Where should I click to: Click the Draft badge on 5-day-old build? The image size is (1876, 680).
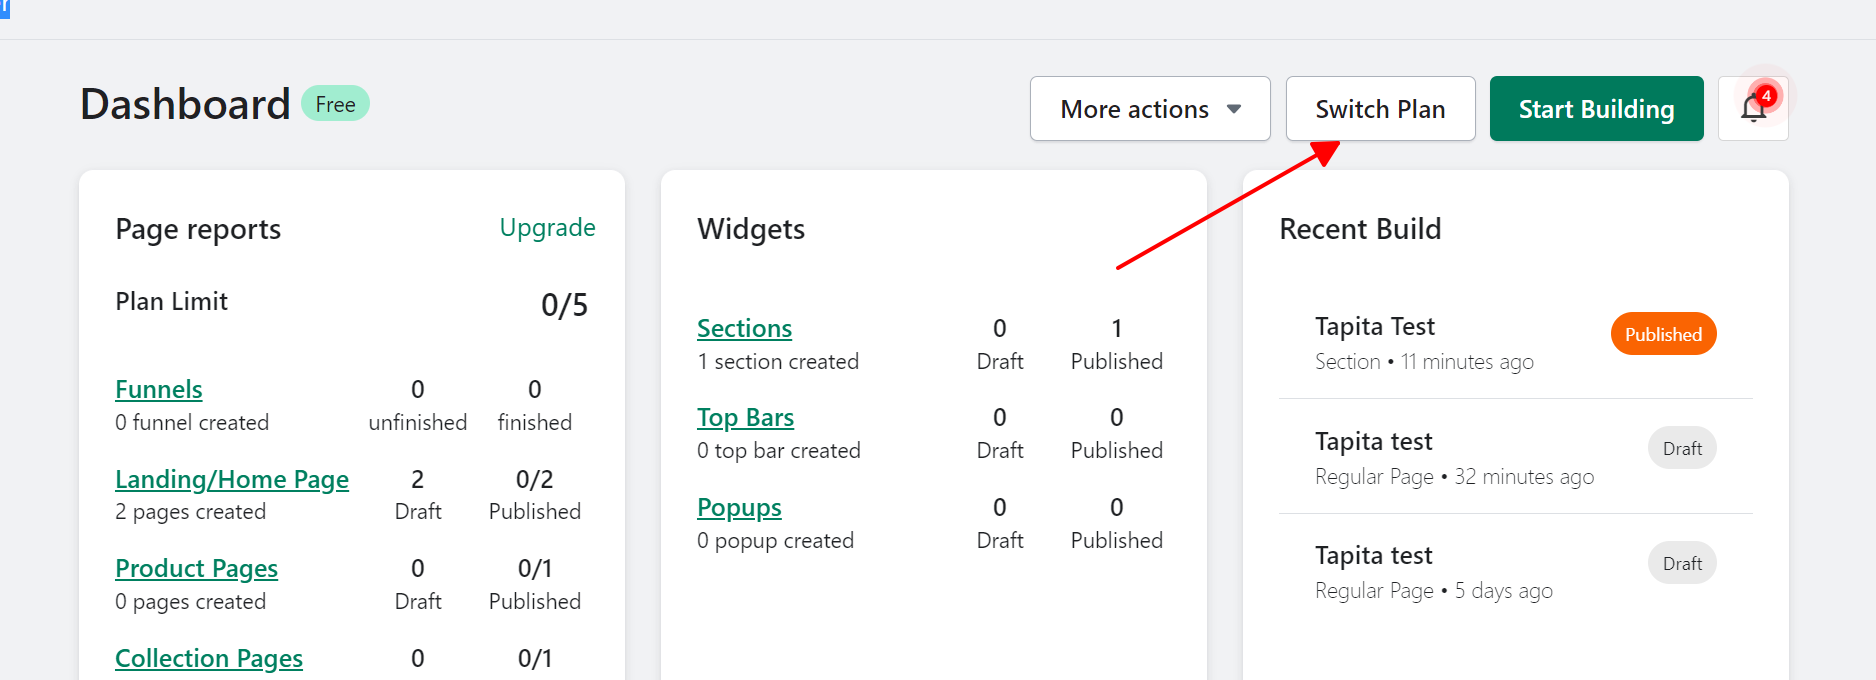coord(1681,564)
